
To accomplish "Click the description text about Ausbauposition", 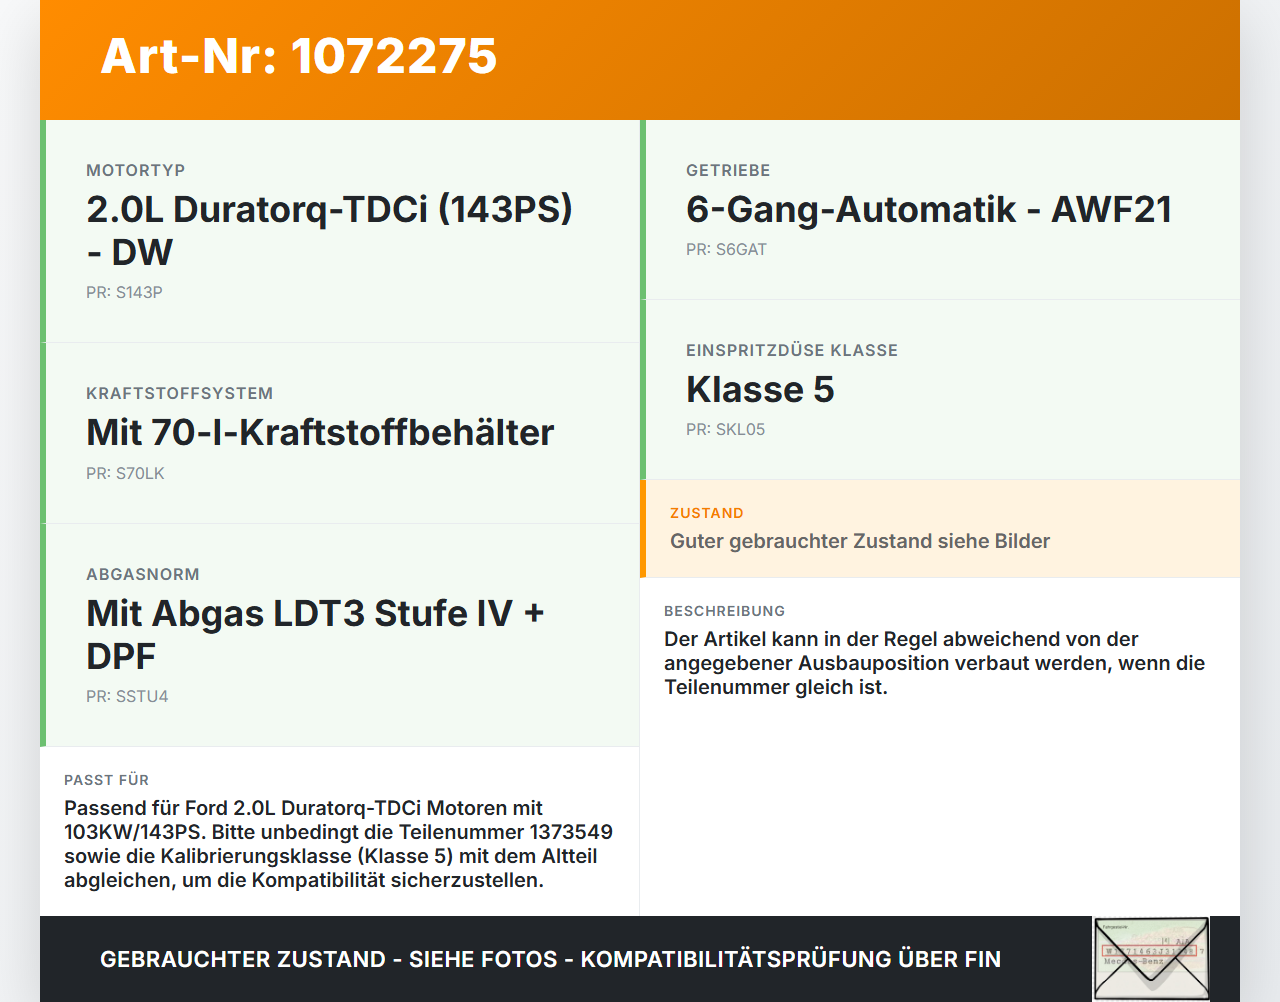I will pyautogui.click(x=934, y=663).
